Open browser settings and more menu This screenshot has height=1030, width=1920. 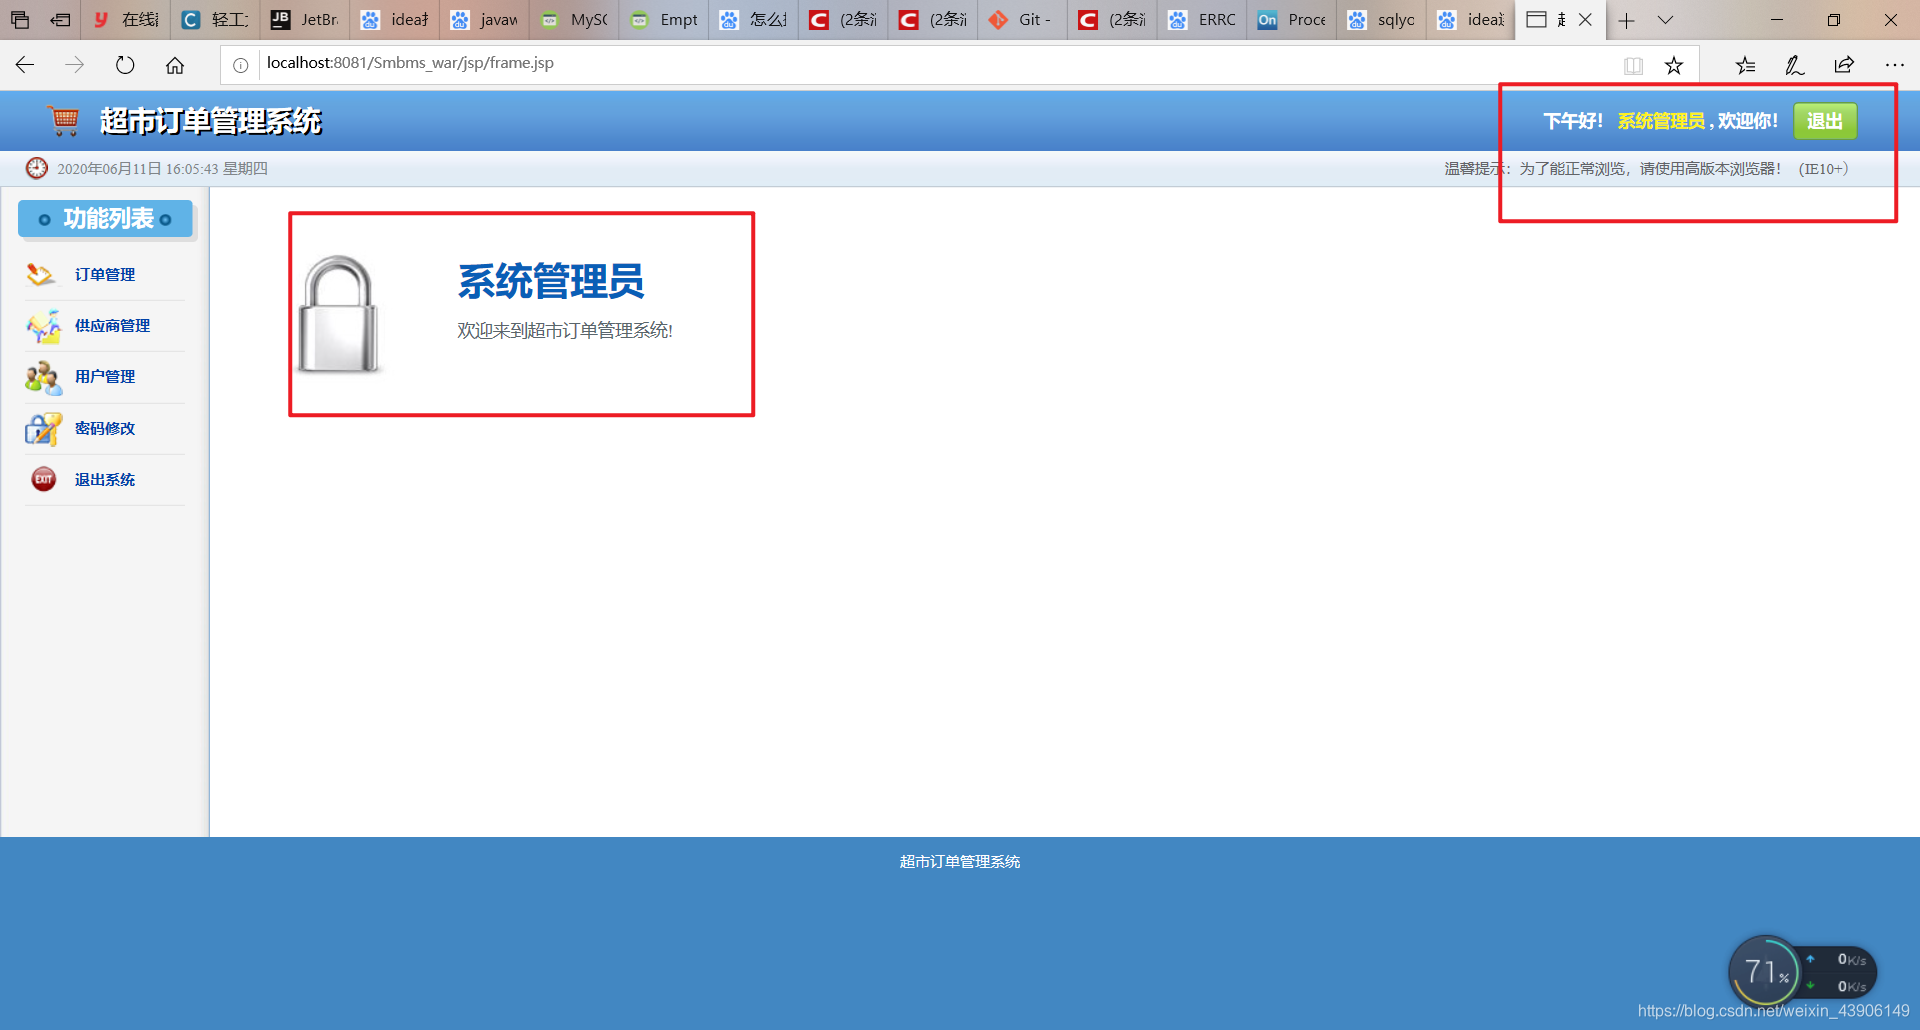click(1894, 66)
